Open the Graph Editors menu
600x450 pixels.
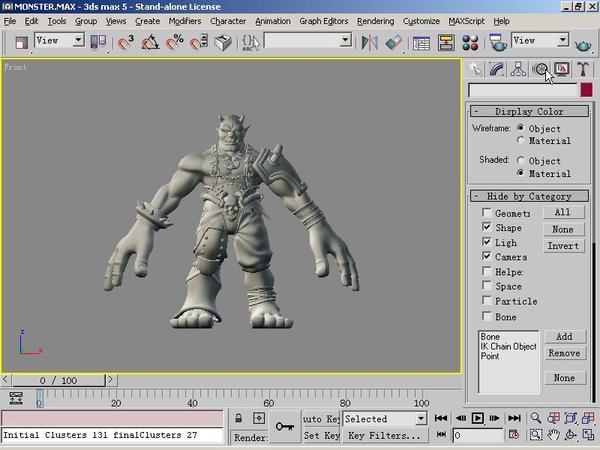(x=324, y=21)
